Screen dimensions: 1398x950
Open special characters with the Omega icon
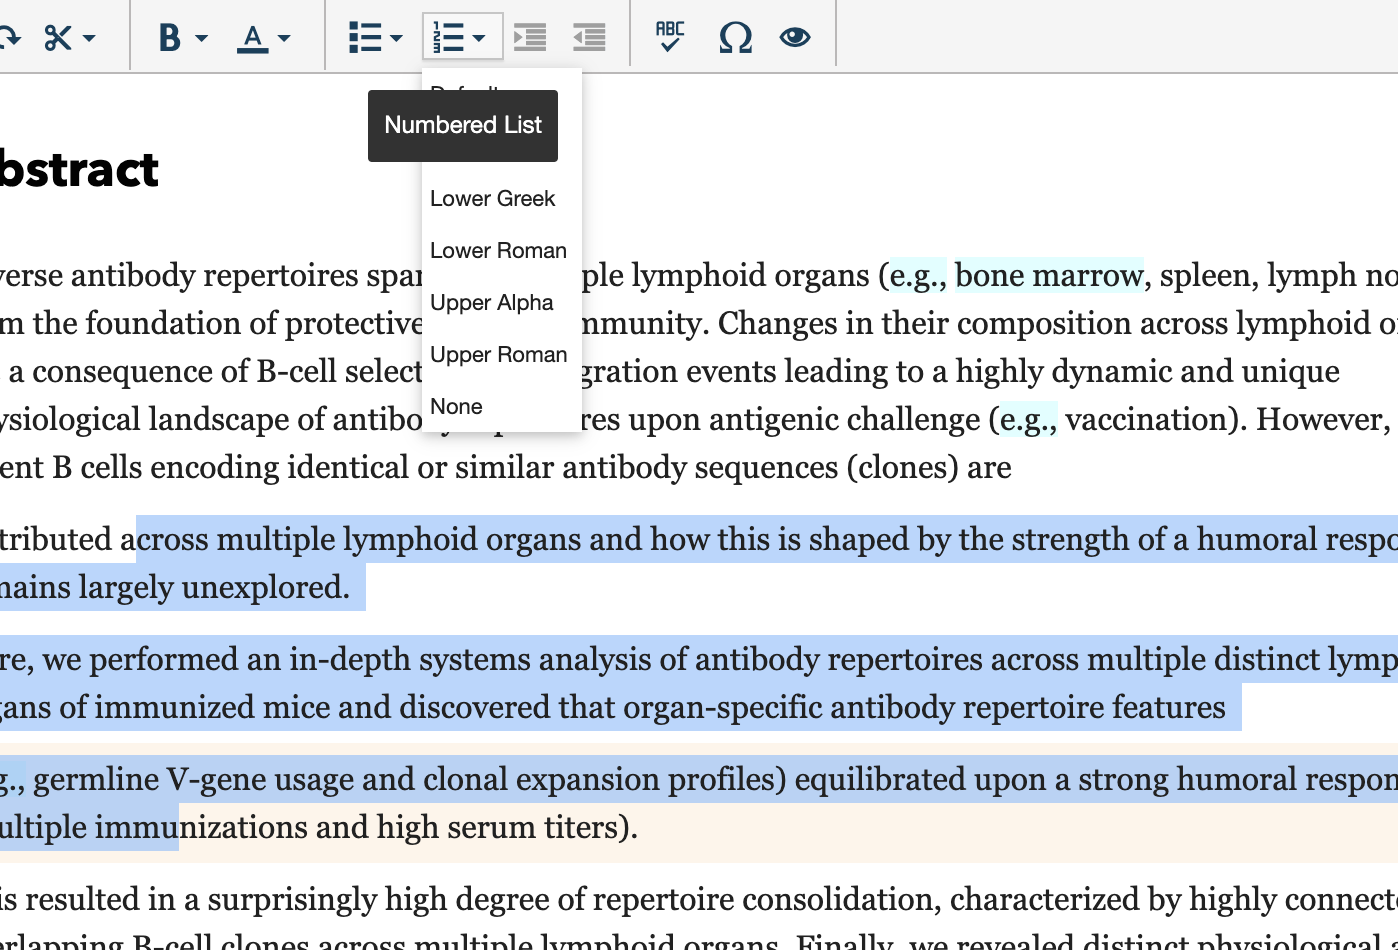[x=736, y=38]
